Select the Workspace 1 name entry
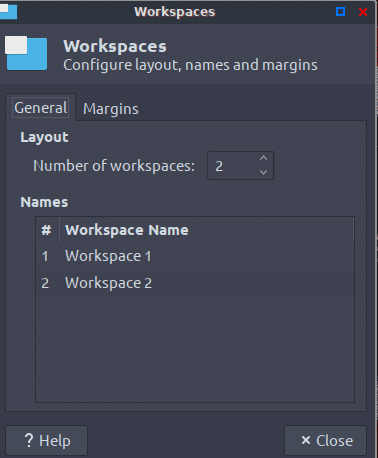The width and height of the screenshot is (378, 458). tap(108, 256)
